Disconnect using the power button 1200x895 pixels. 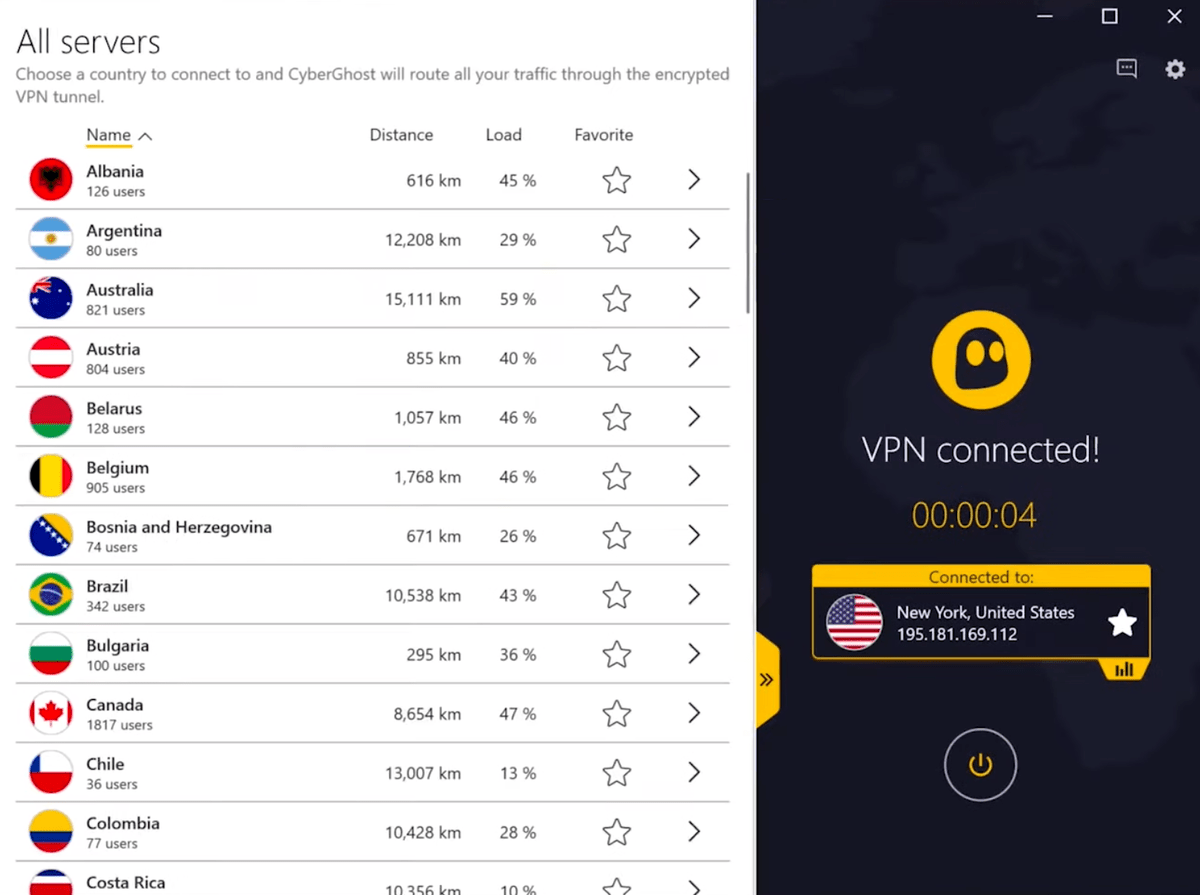pyautogui.click(x=980, y=764)
